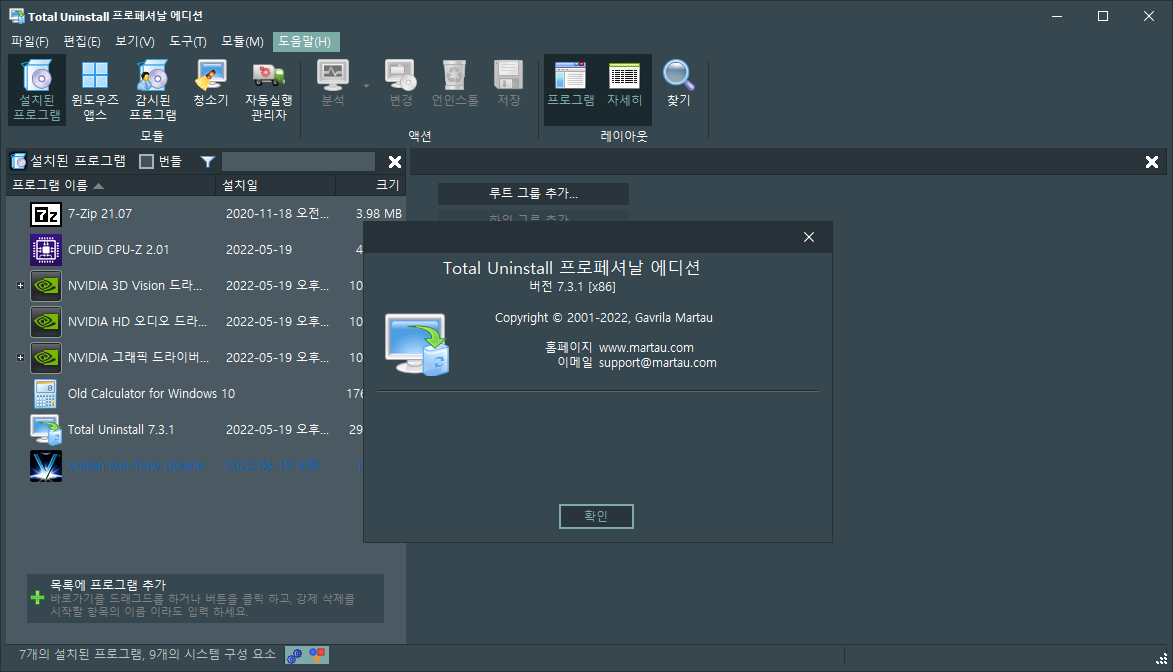Click 7-Zip install date 2020-11-18
Image resolution: width=1173 pixels, height=672 pixels.
277,214
